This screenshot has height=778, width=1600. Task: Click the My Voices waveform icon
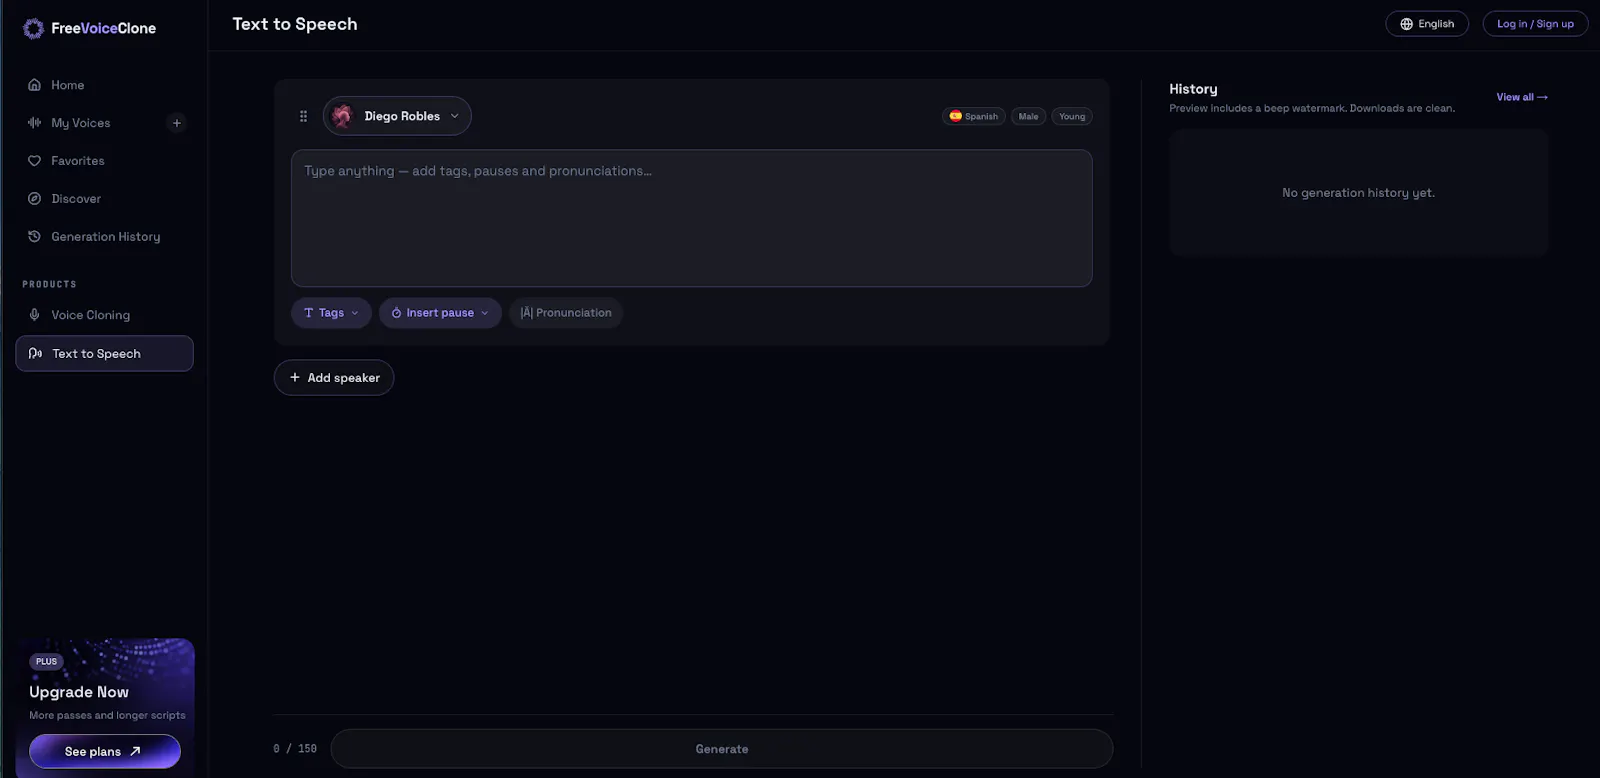[34, 123]
